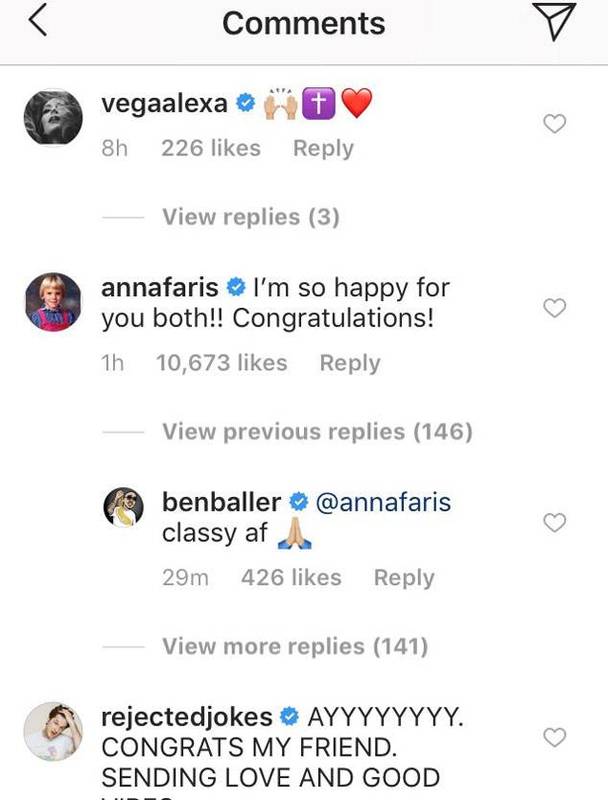Screen dimensions: 608x800
Task: View the 10,673 likes list
Action: (221, 363)
